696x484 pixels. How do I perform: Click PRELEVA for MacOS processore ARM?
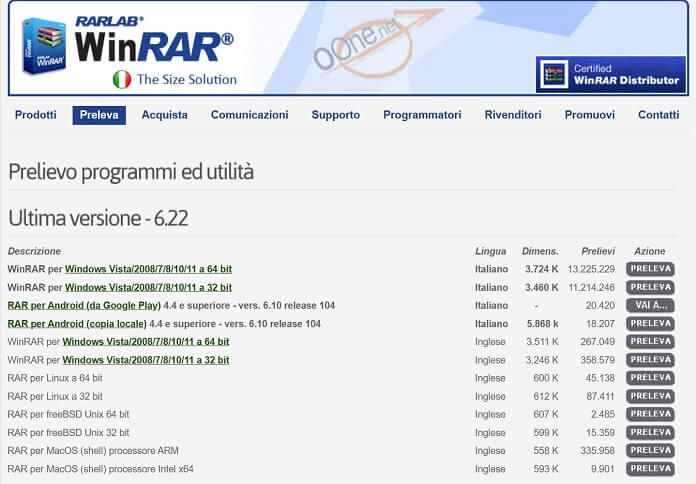tap(650, 450)
